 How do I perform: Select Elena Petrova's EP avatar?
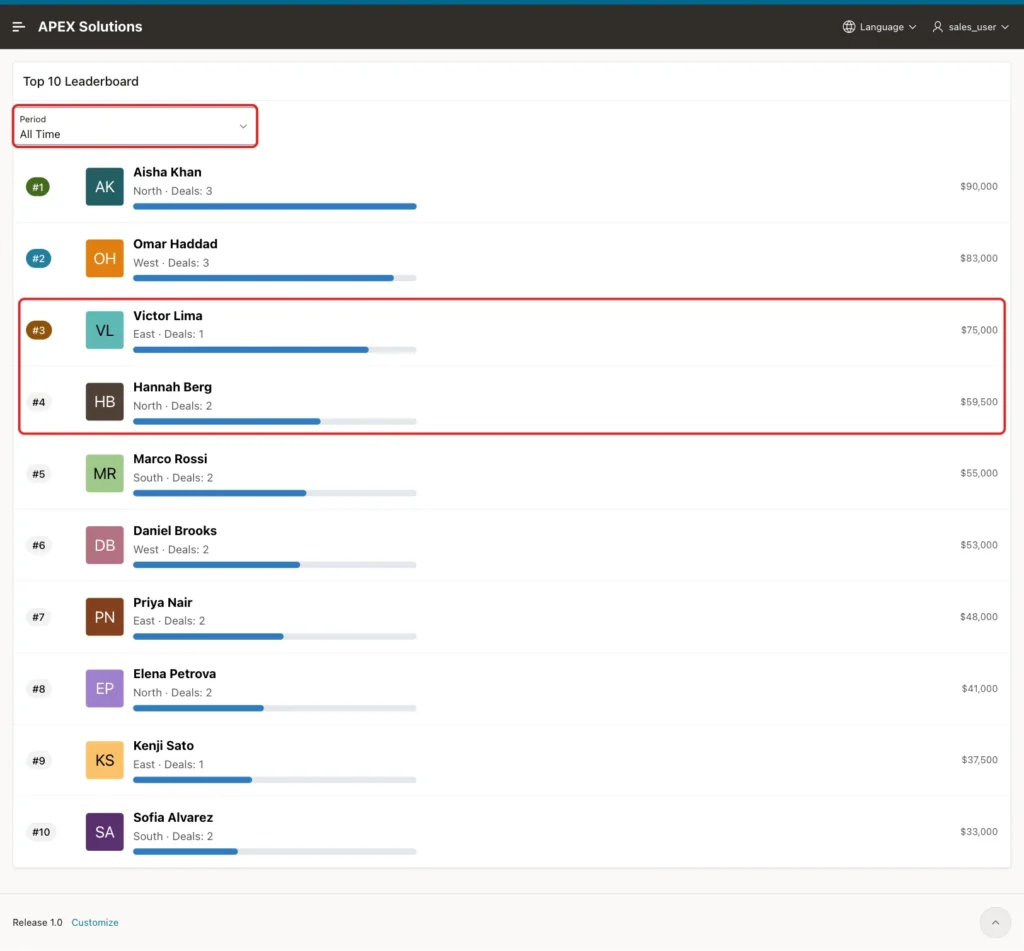(104, 688)
